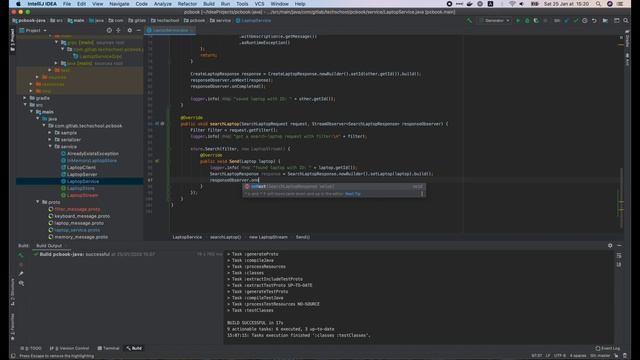The height and width of the screenshot is (360, 640).
Task: Open the Project Structure icon in toolbar
Action: pos(605,20)
